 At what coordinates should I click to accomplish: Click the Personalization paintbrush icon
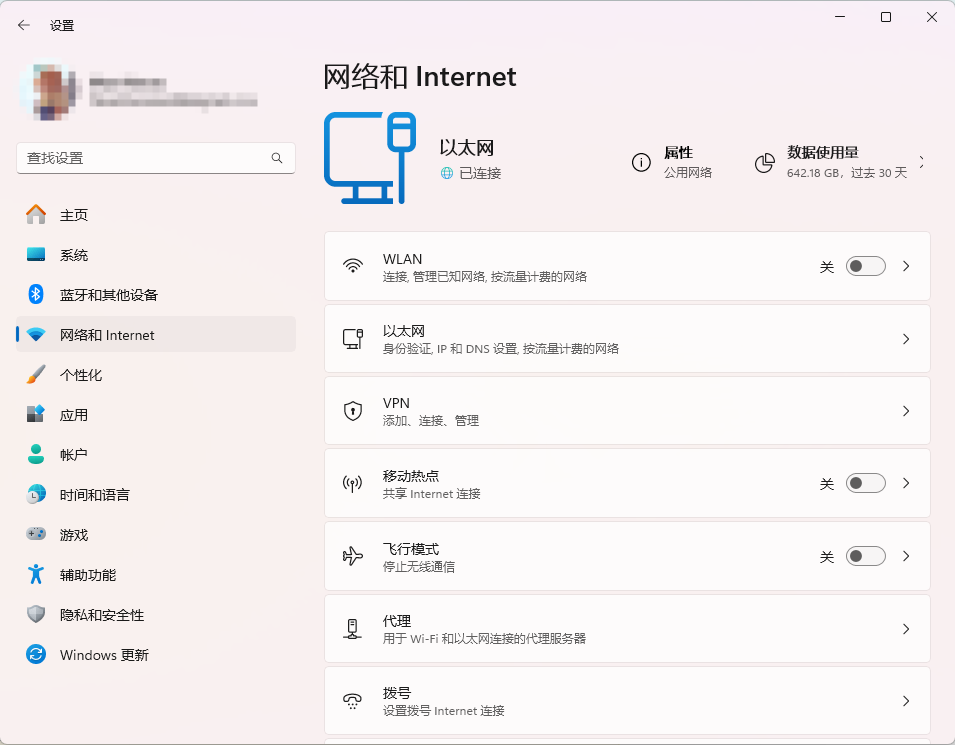36,375
